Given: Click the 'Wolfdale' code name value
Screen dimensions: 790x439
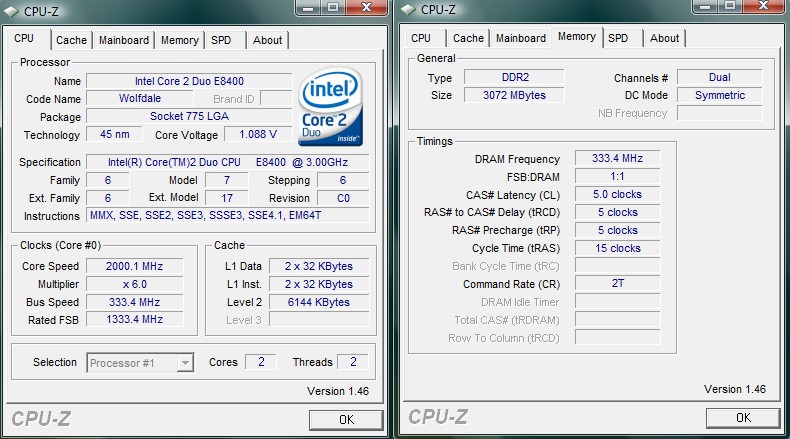Looking at the screenshot, I should point(140,98).
